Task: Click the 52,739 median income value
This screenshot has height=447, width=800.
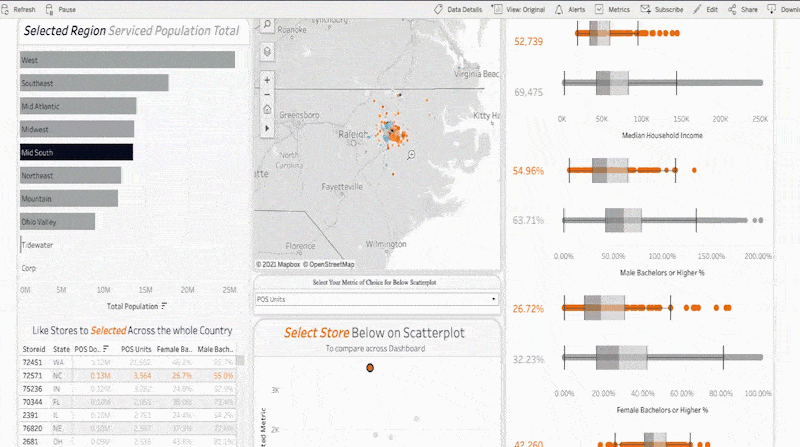Action: point(528,41)
